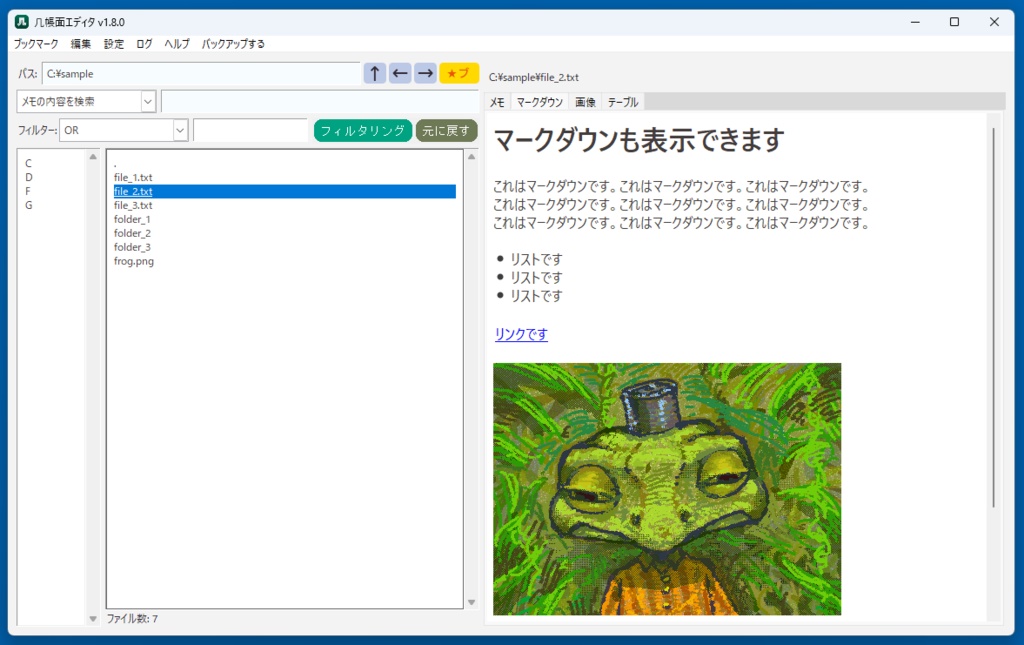Click the scrollbar down arrow of the file list
1024x645 pixels.
pos(470,600)
